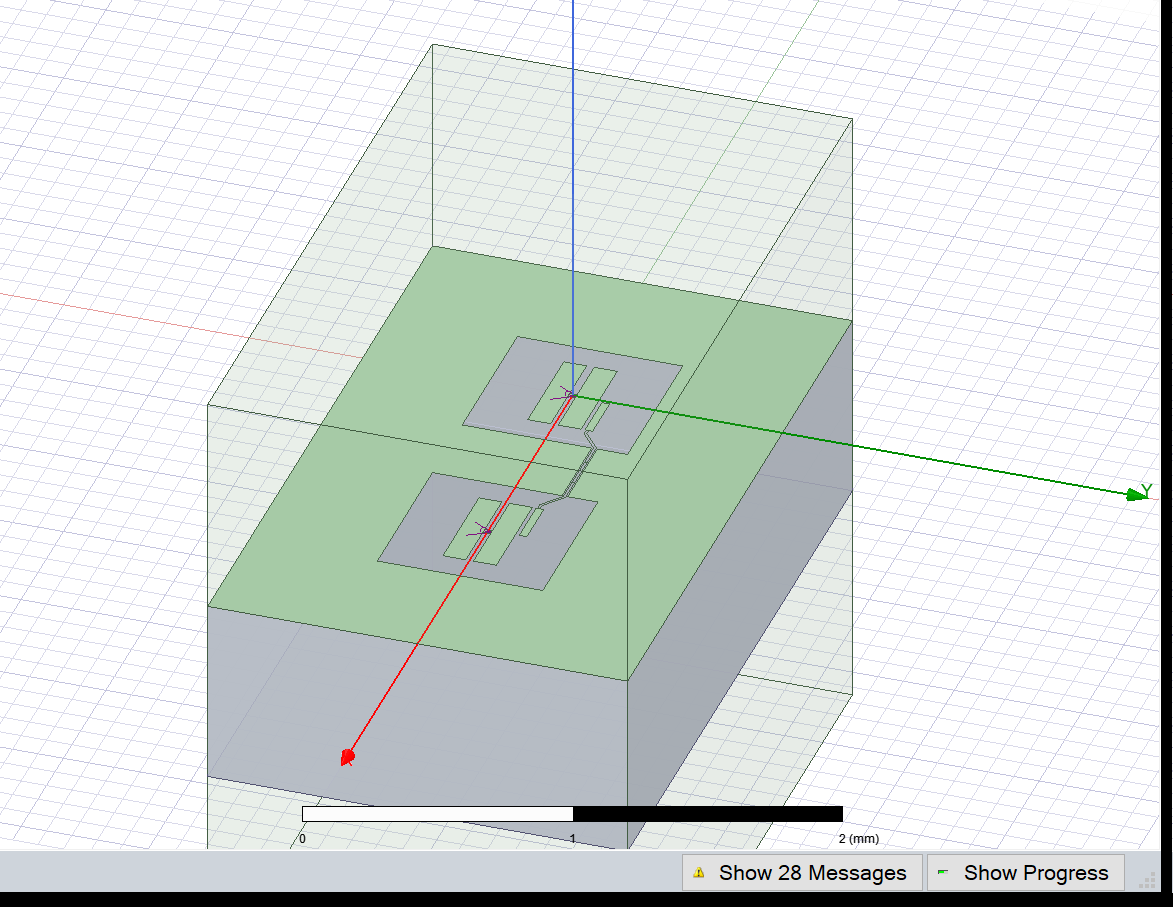
Task: Click the green Y axis label
Action: click(1147, 491)
